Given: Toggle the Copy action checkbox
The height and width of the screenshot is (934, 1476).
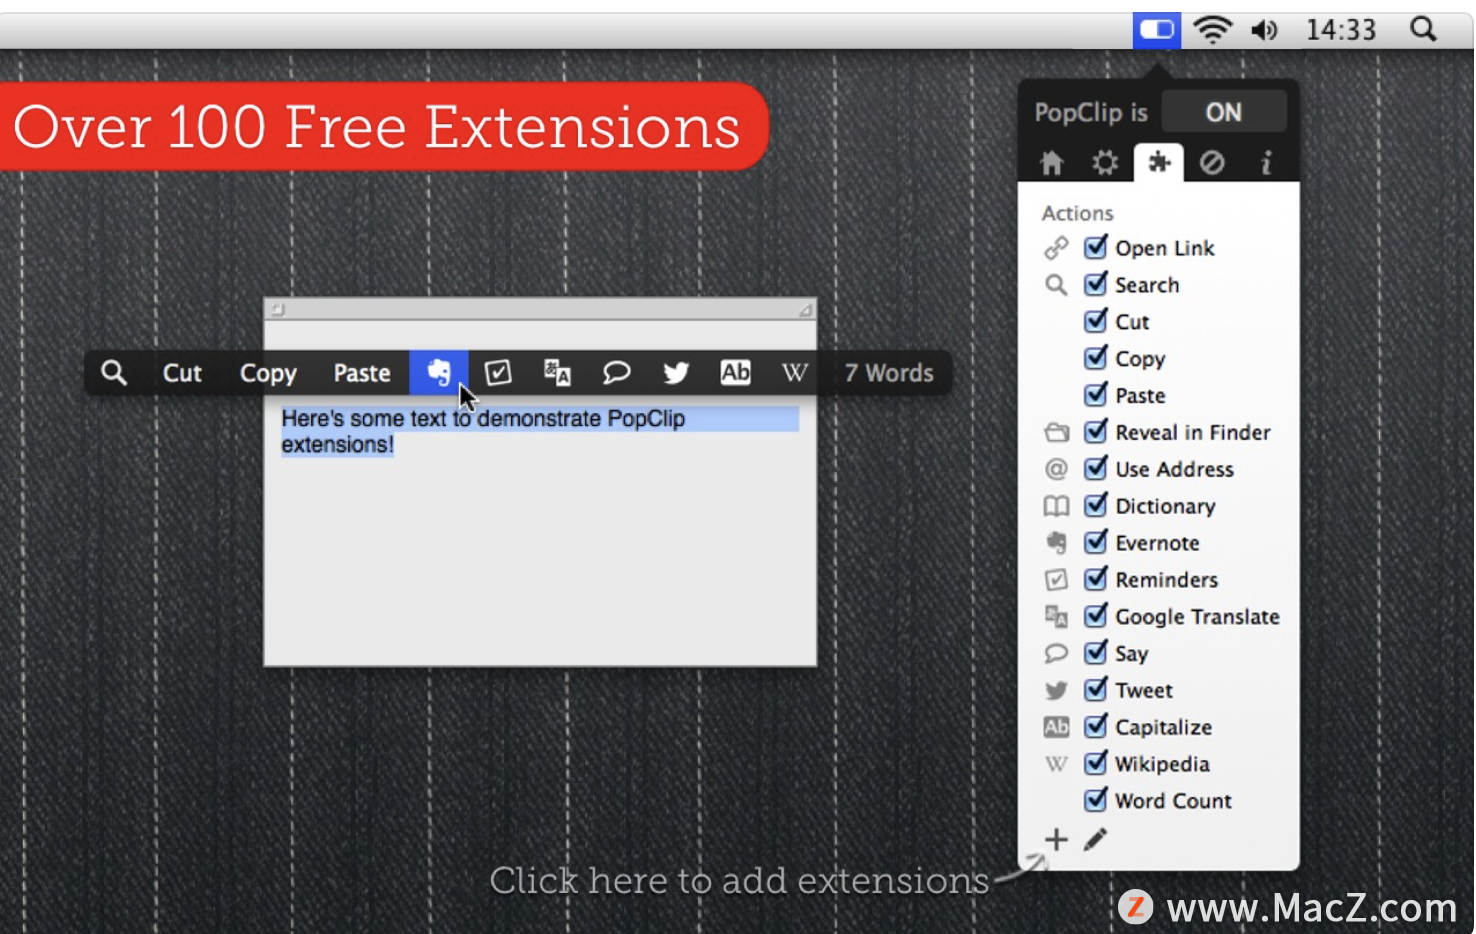Looking at the screenshot, I should tap(1096, 357).
